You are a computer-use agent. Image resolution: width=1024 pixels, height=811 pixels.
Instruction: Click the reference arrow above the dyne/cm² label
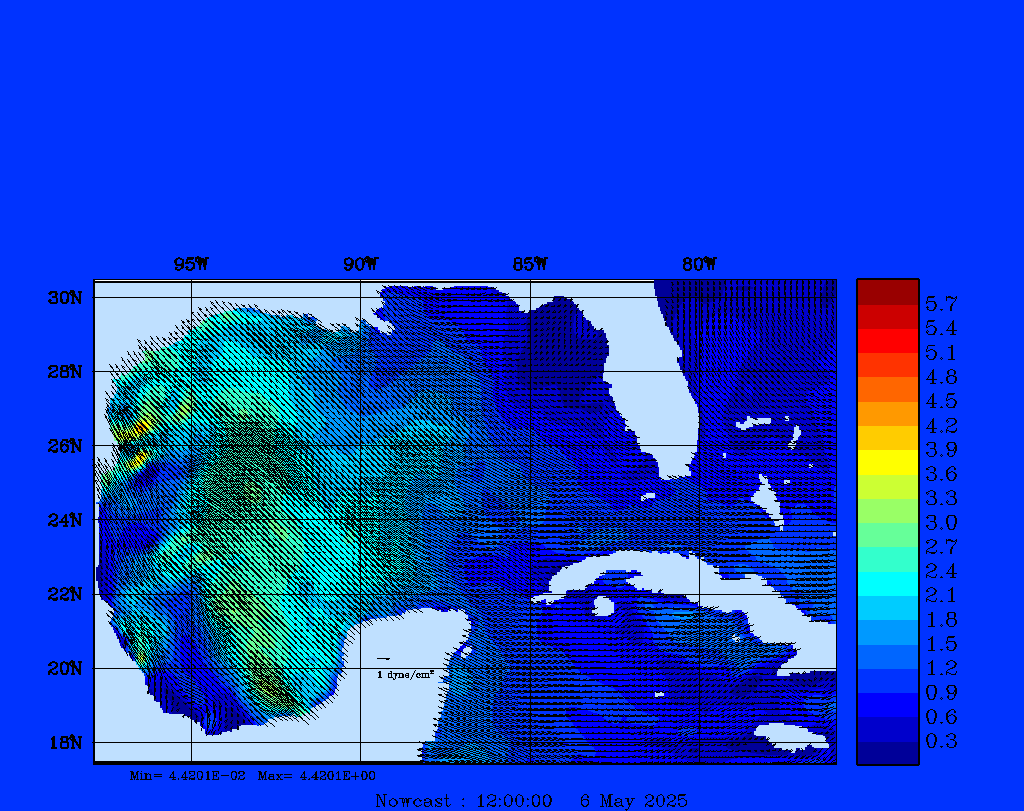click(384, 659)
